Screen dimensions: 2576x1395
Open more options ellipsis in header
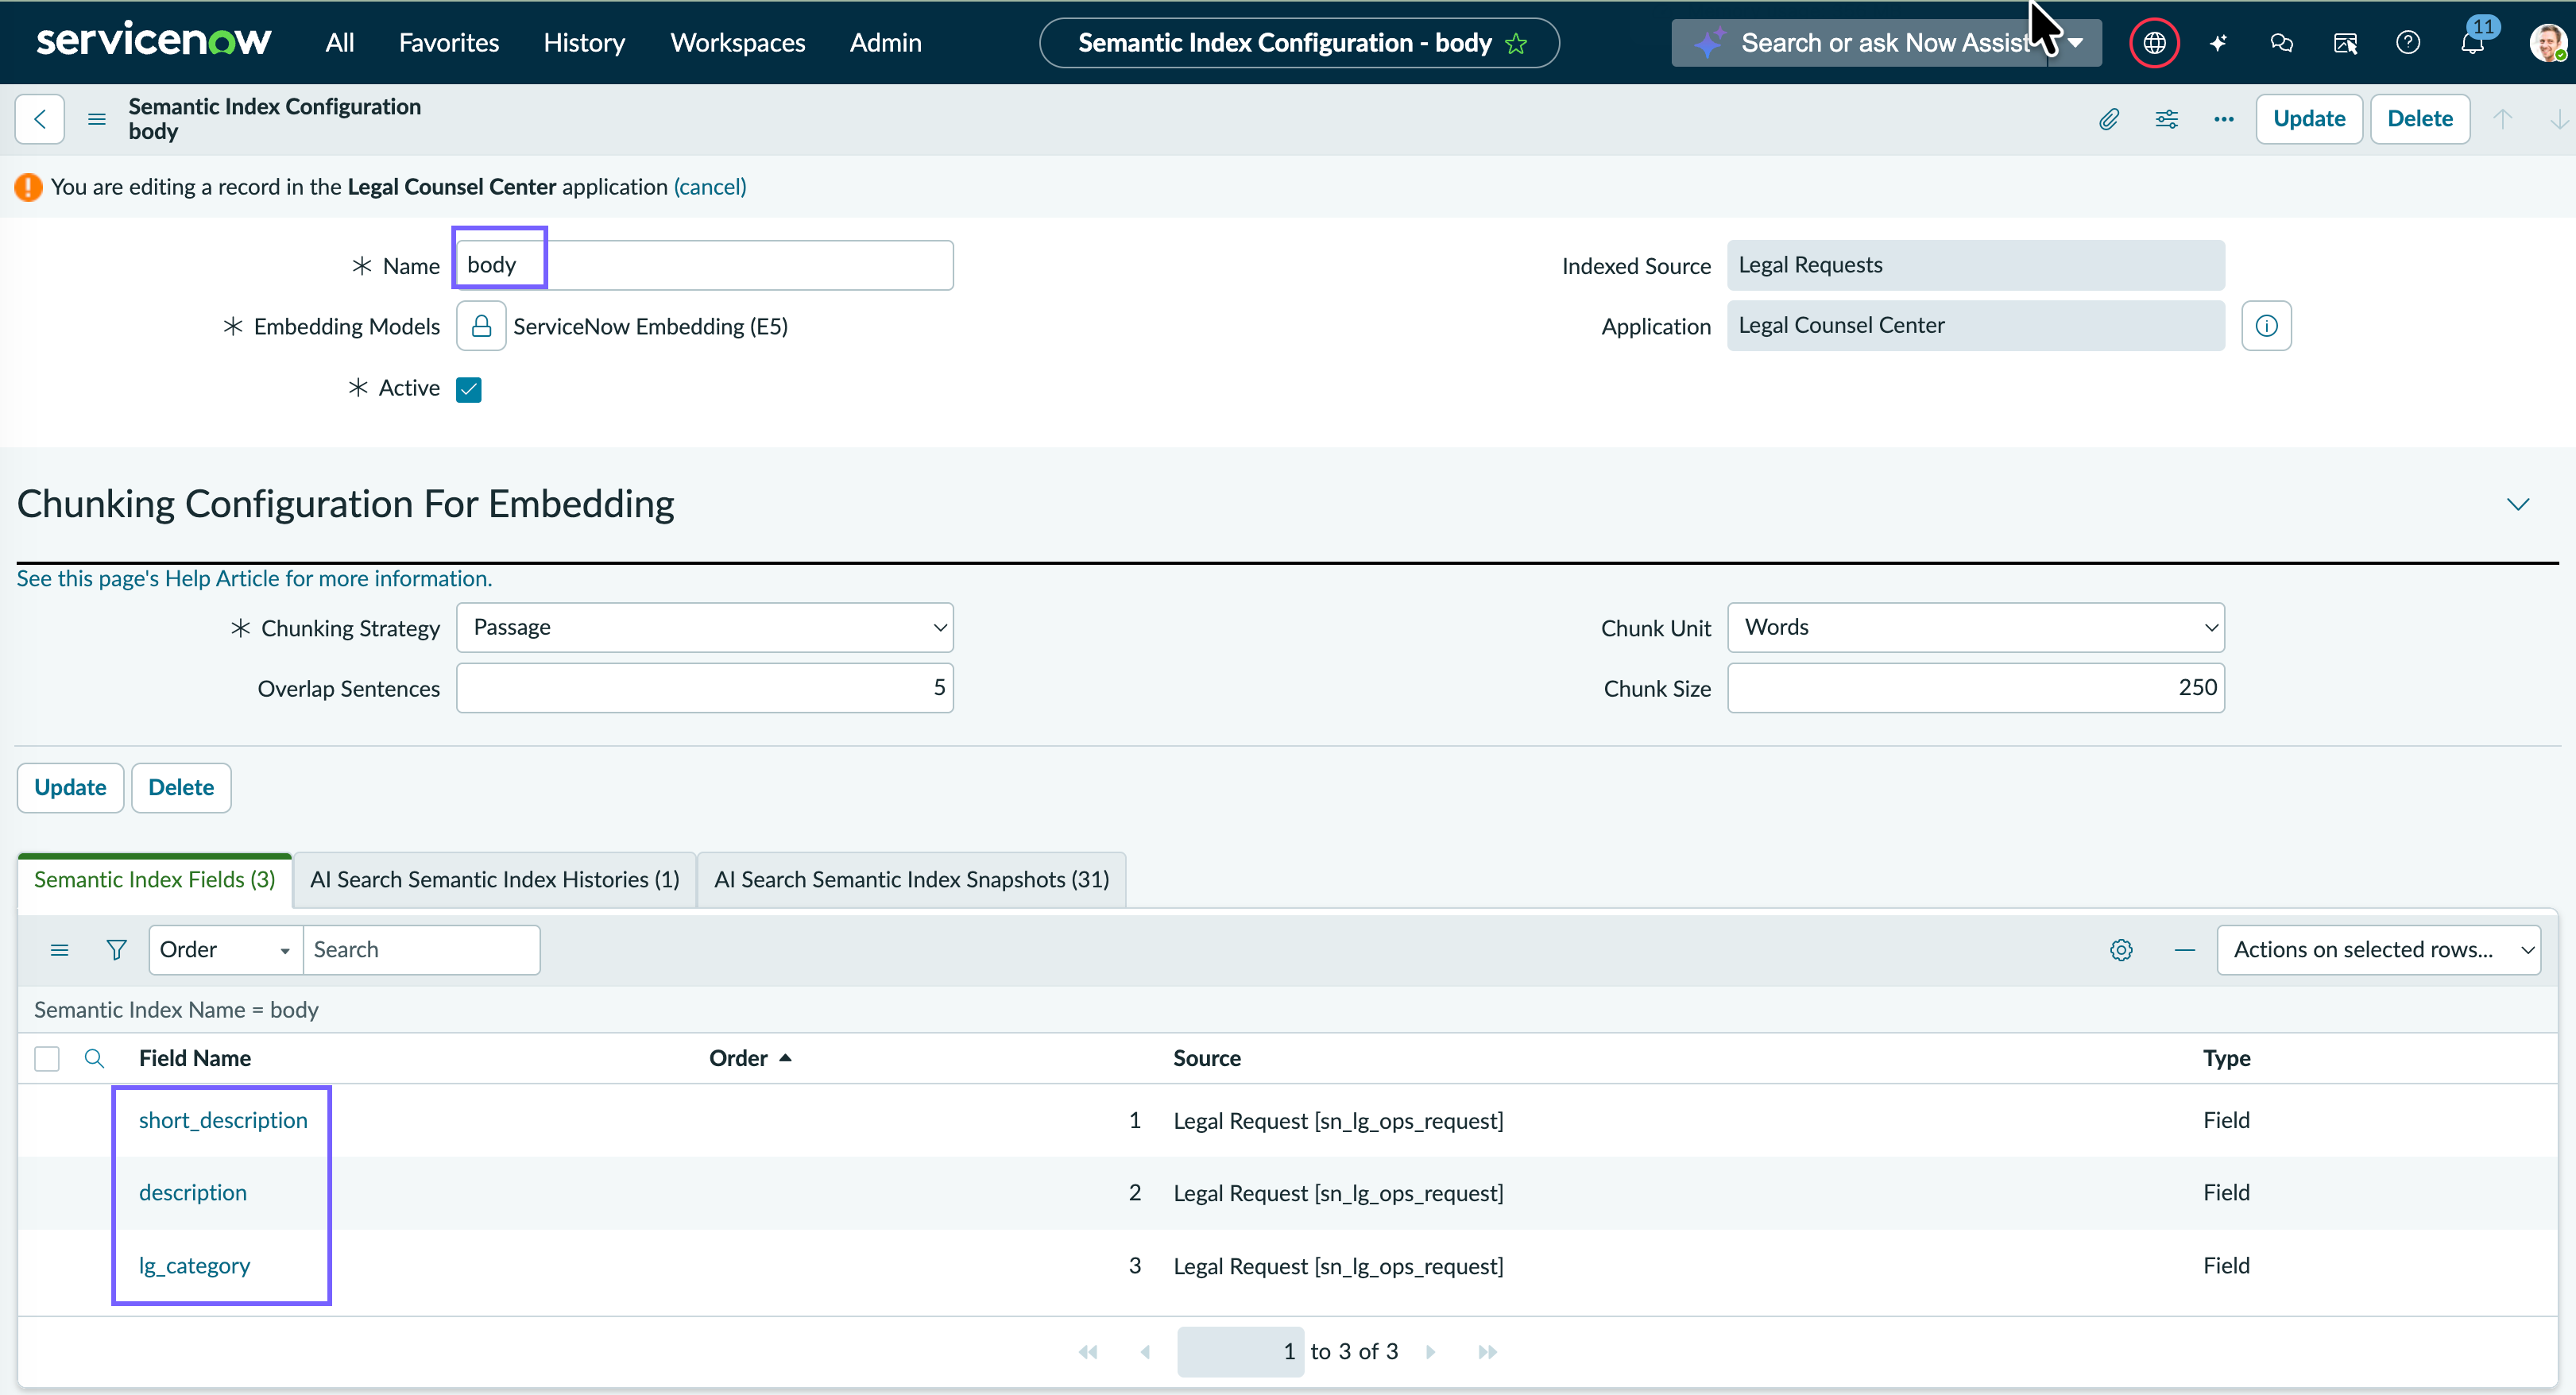point(2223,119)
